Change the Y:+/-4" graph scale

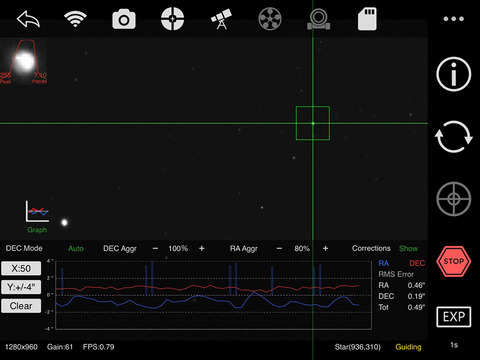[21, 287]
